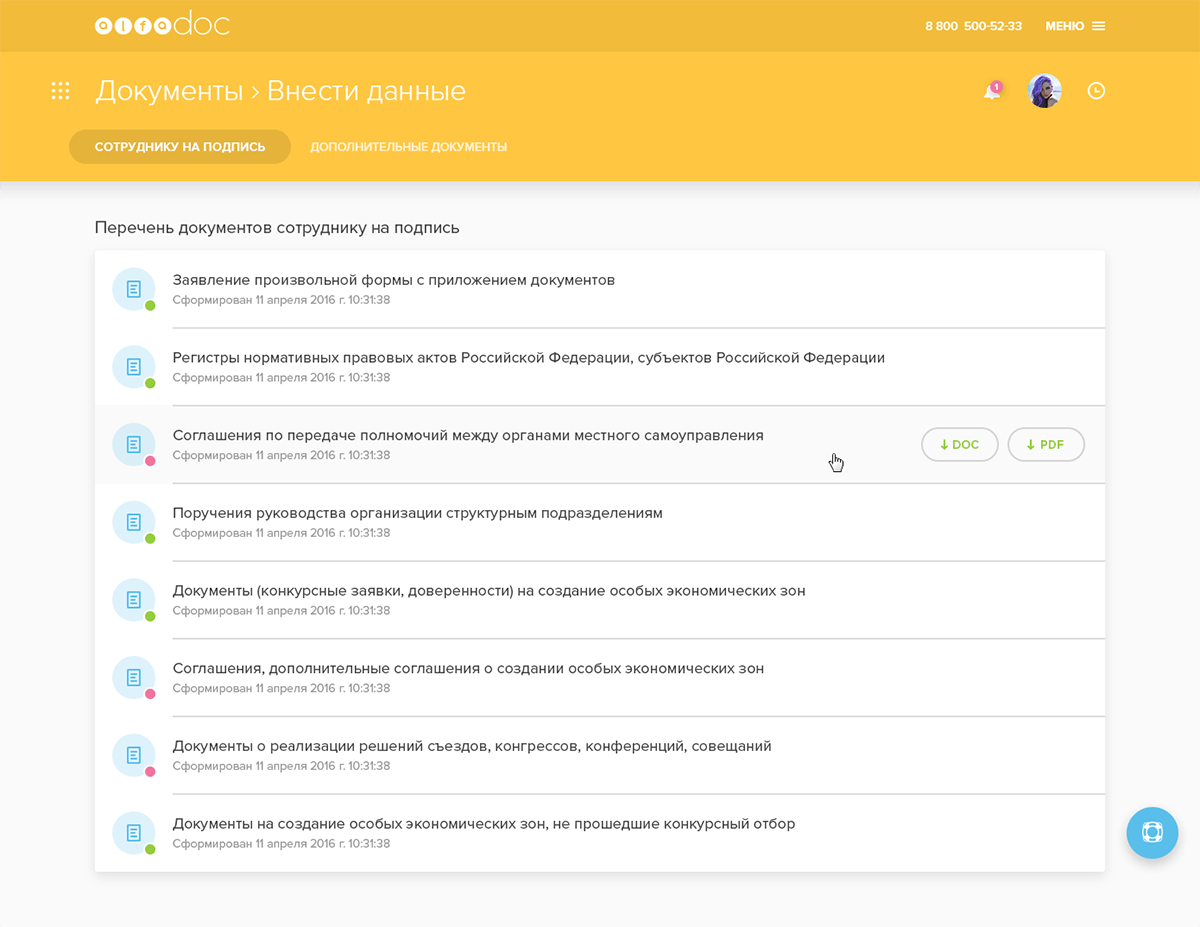Click the alfadoc logo

click(162, 25)
